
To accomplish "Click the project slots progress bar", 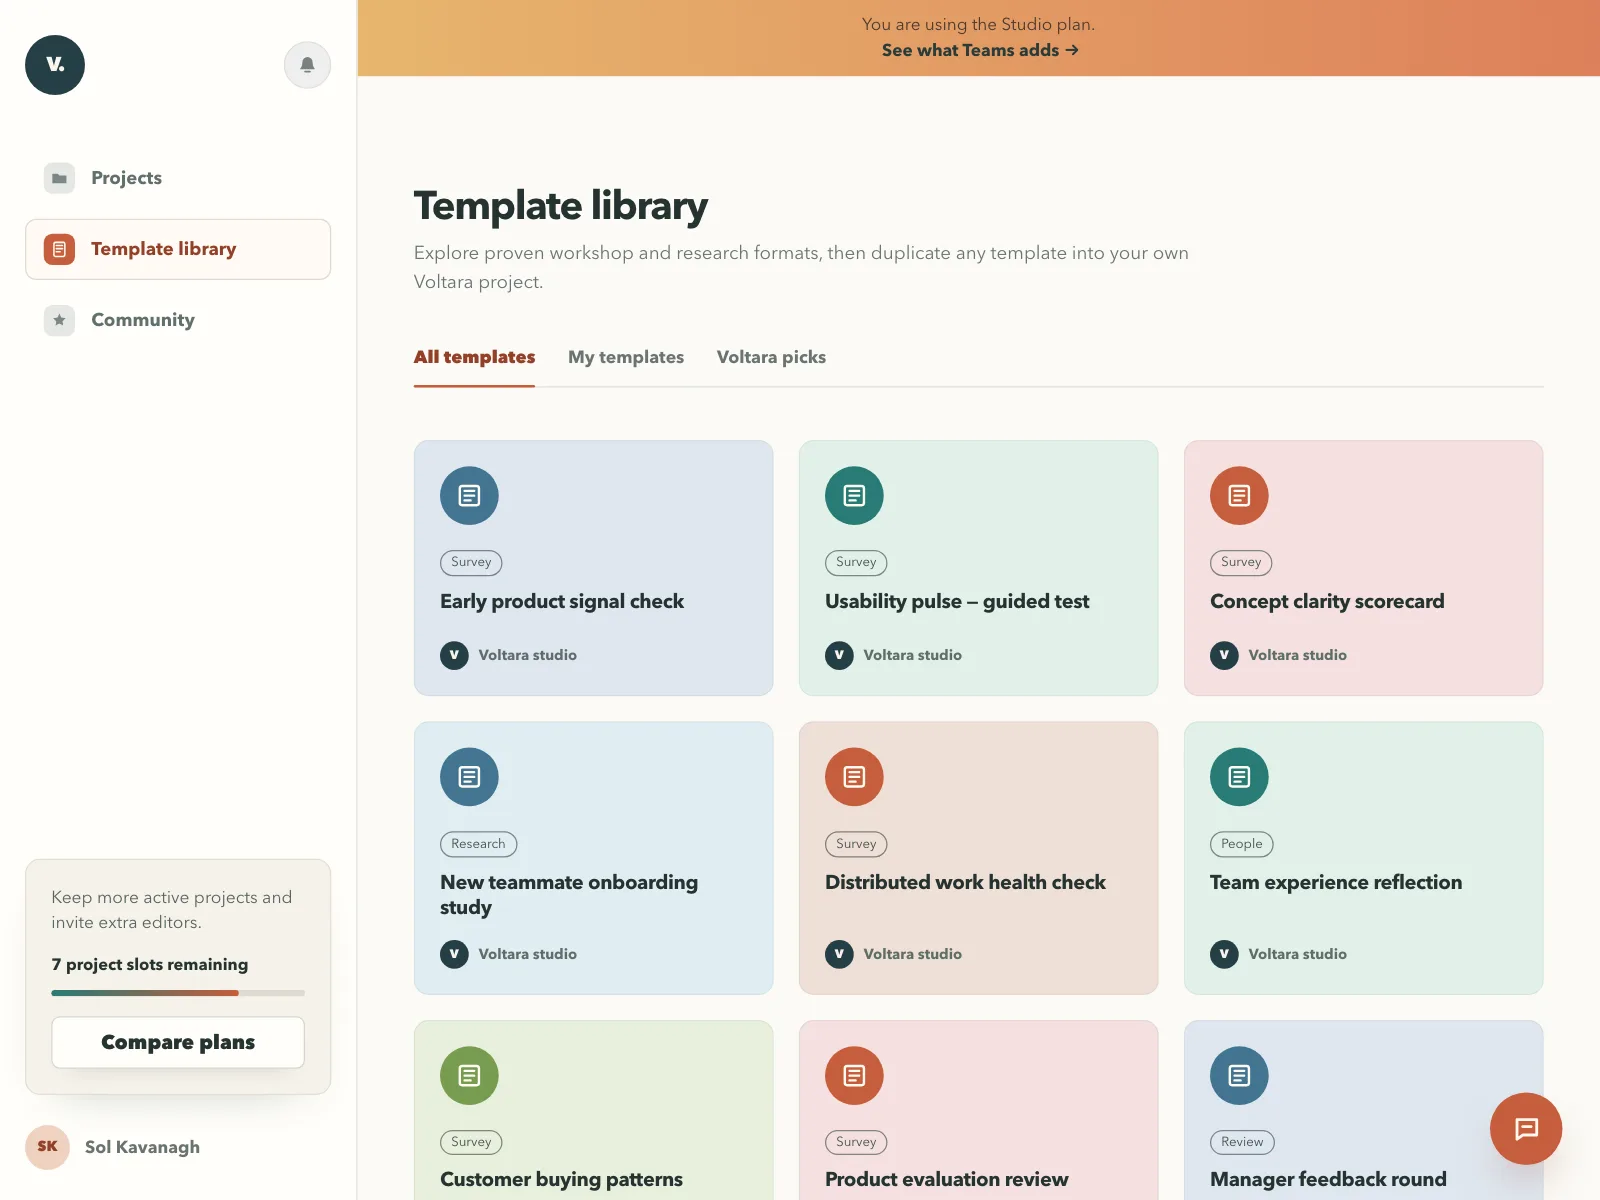I will tap(178, 993).
